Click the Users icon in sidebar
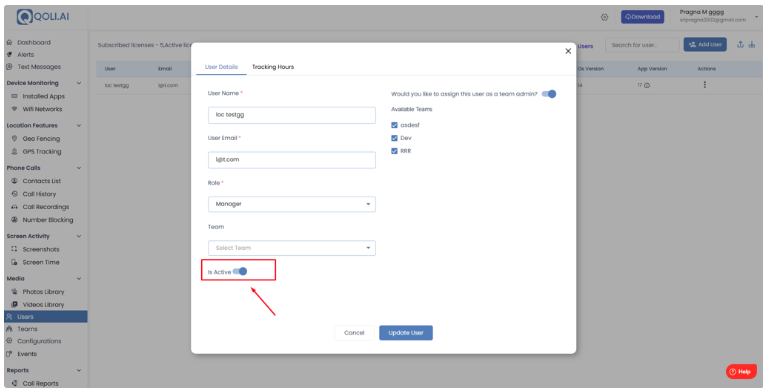The width and height of the screenshot is (763, 388). tap(10, 316)
